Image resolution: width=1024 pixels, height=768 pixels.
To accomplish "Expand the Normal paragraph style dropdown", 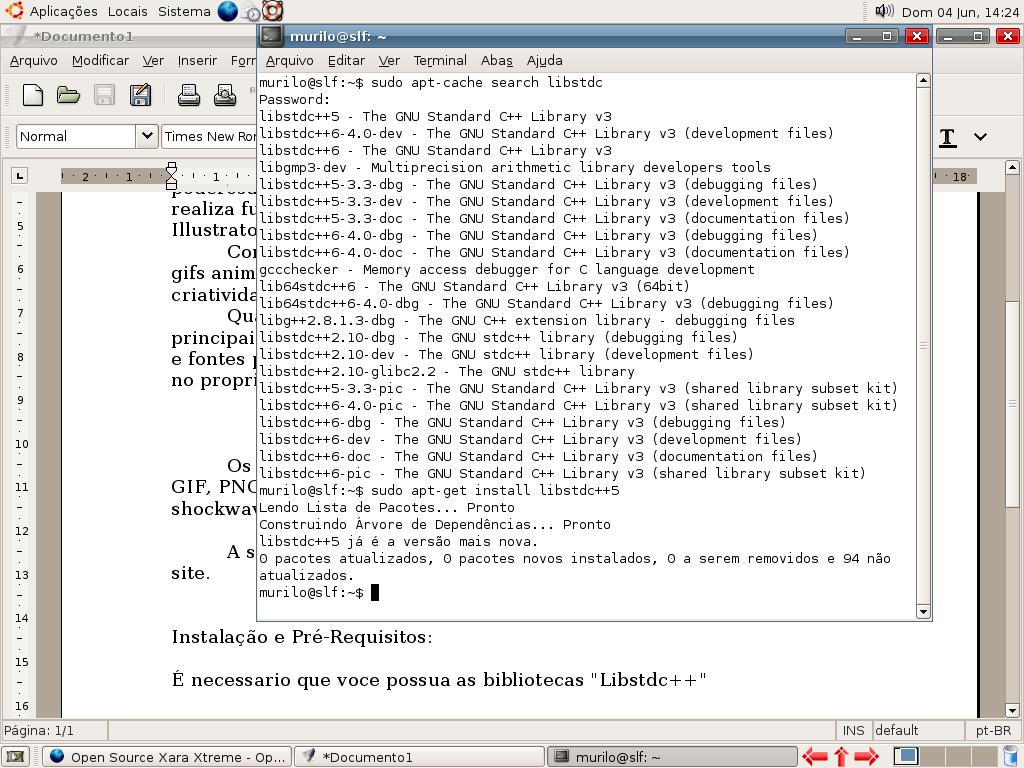I will point(146,136).
